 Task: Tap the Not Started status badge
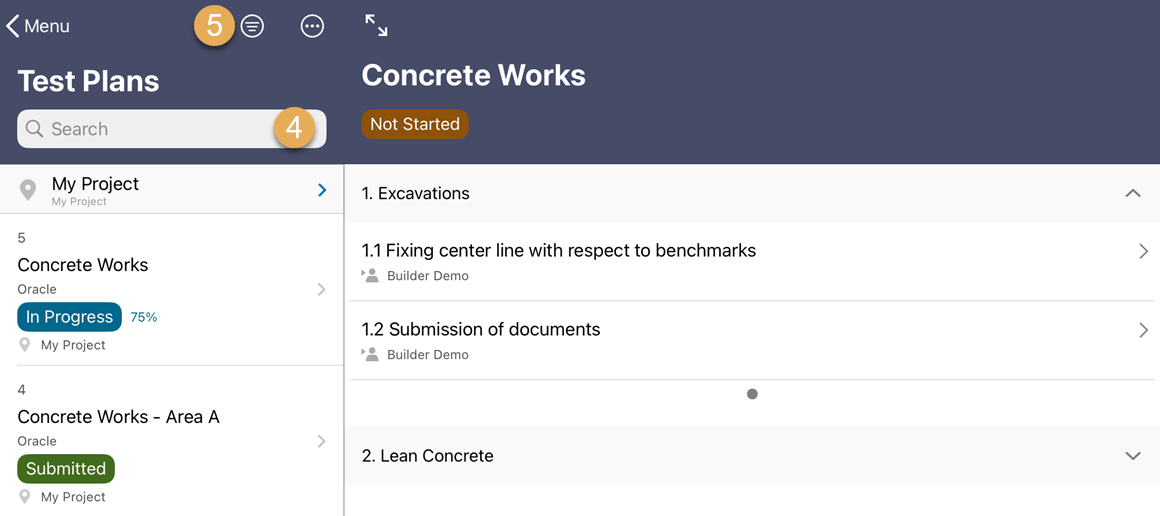pyautogui.click(x=415, y=124)
